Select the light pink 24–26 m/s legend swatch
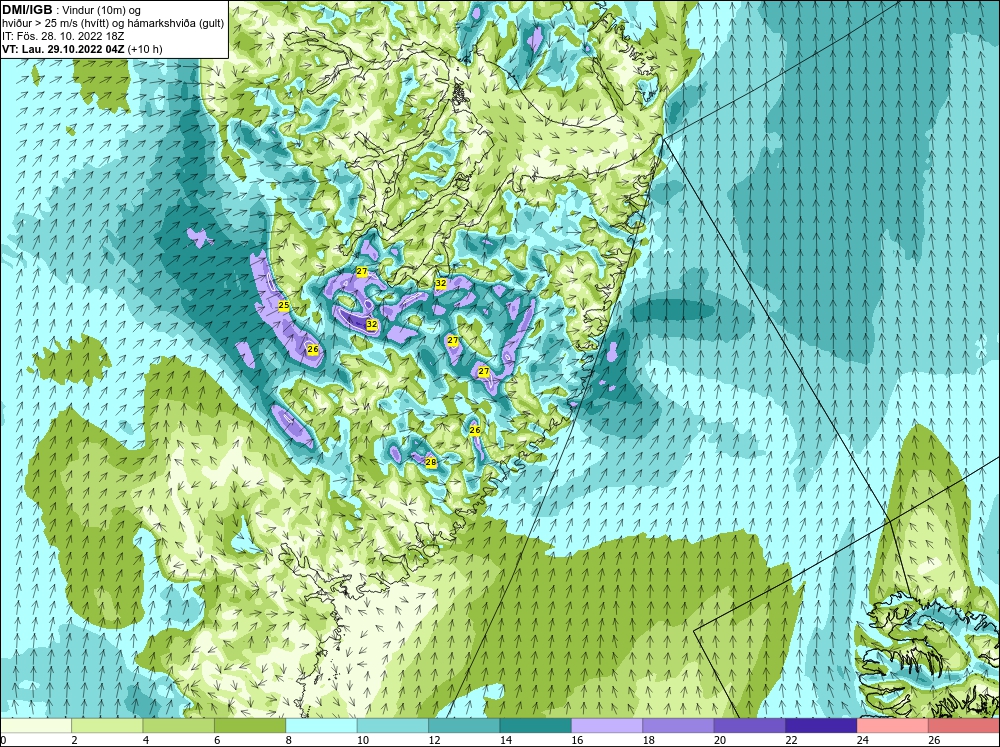 (893, 725)
